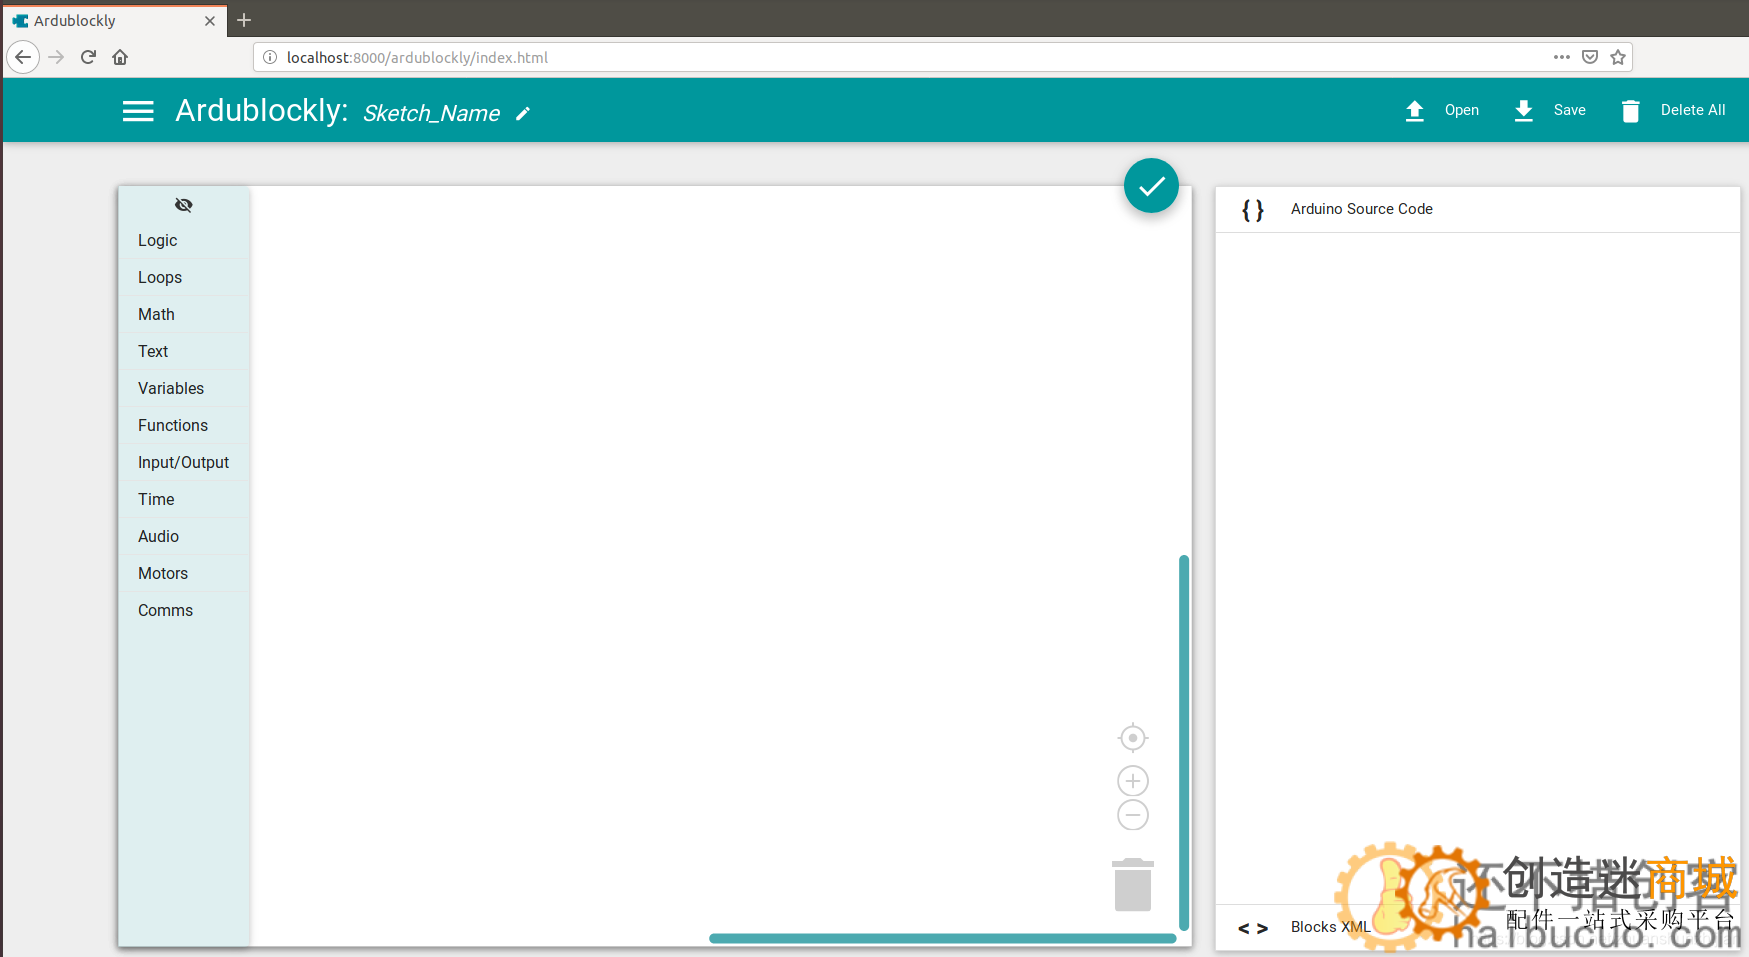Open the hamburger side menu
Screen dimensions: 1749x957
138,111
